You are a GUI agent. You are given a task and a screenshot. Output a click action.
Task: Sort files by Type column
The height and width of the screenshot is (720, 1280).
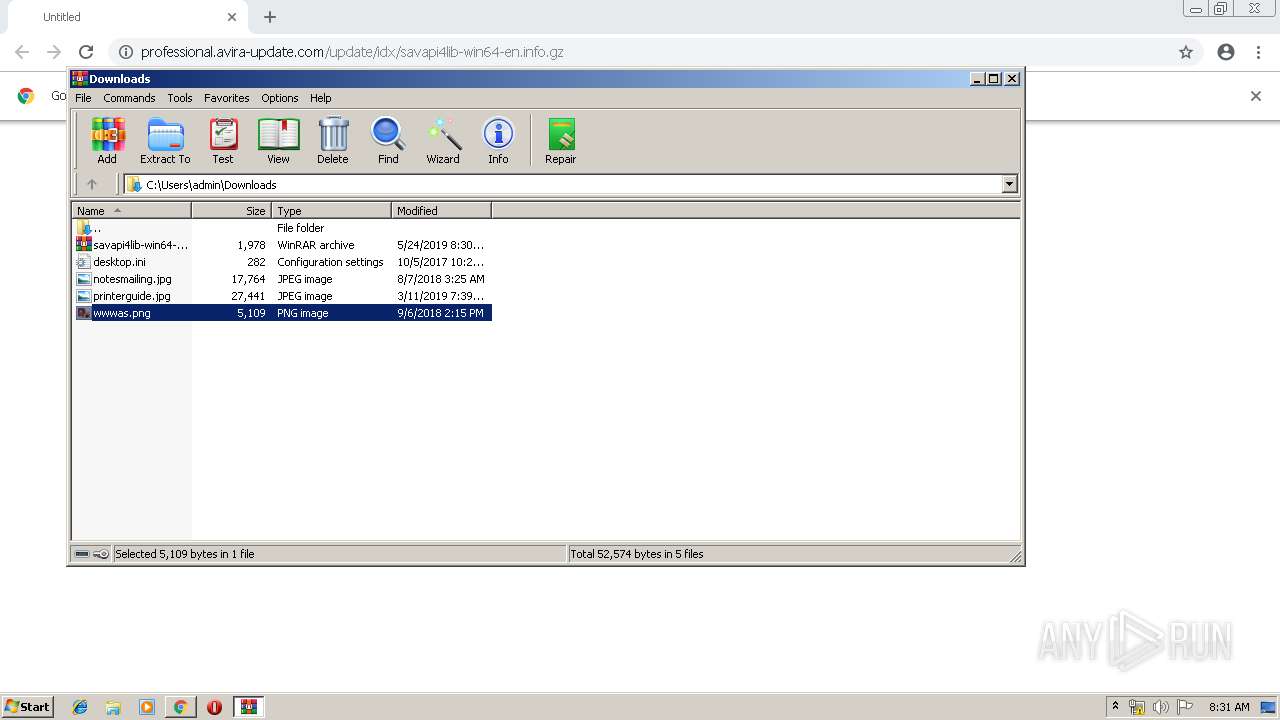(331, 211)
